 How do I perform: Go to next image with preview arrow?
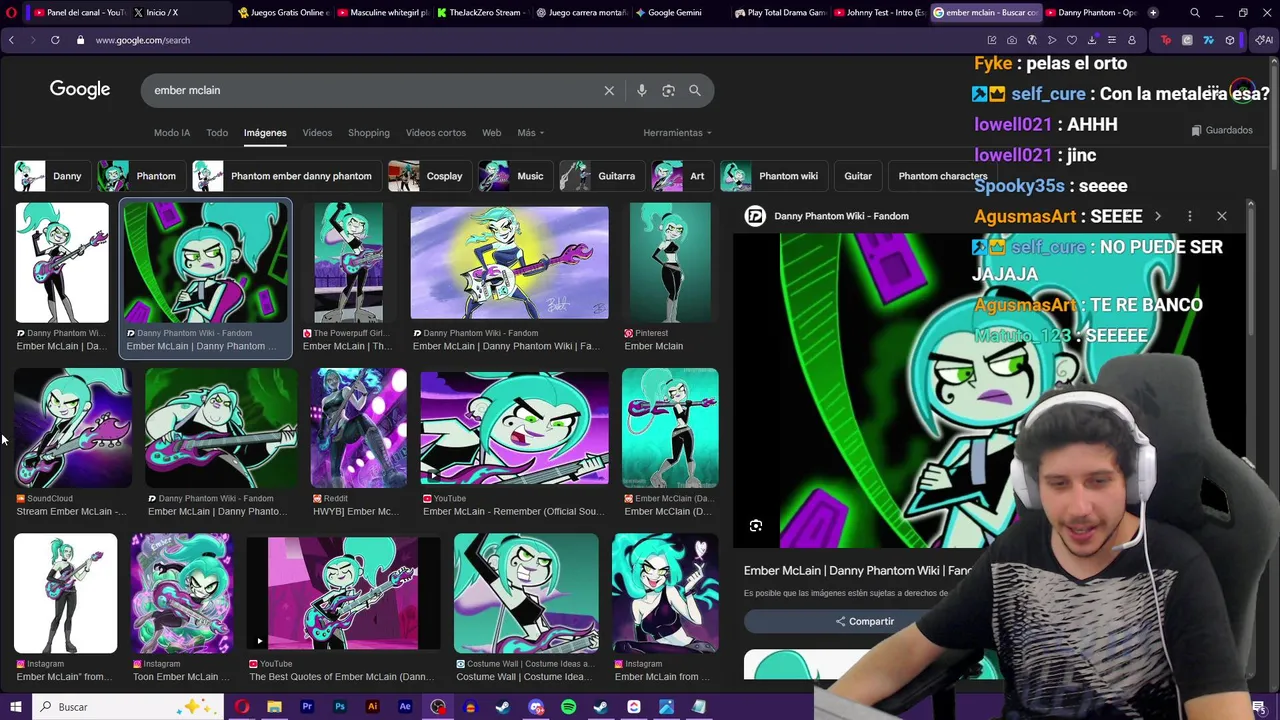1158,216
